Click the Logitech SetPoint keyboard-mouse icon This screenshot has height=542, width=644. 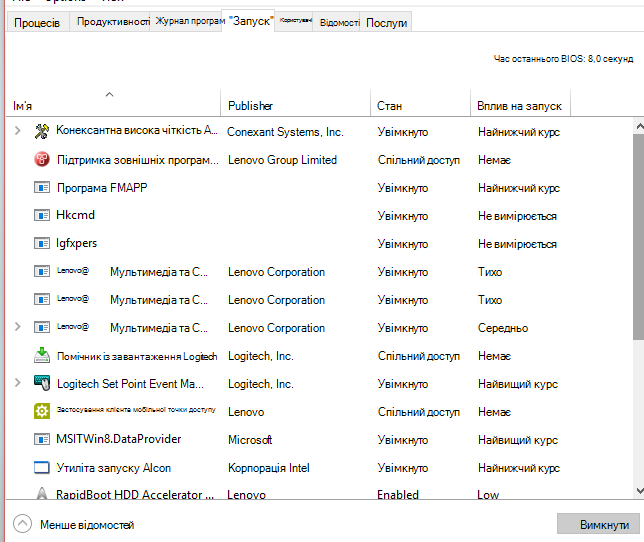[x=41, y=383]
